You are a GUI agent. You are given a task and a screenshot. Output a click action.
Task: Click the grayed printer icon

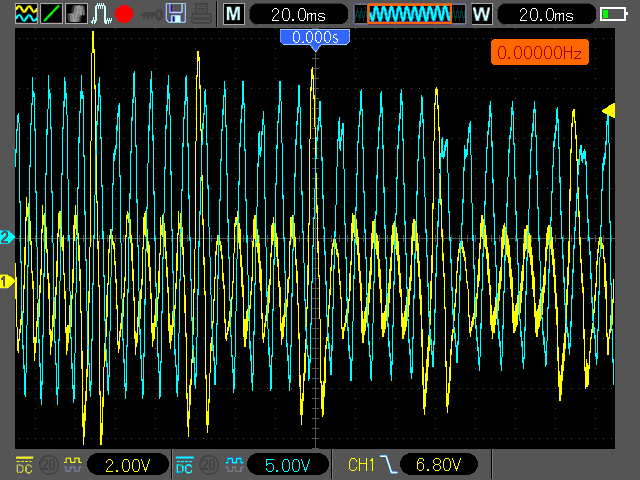(x=201, y=13)
